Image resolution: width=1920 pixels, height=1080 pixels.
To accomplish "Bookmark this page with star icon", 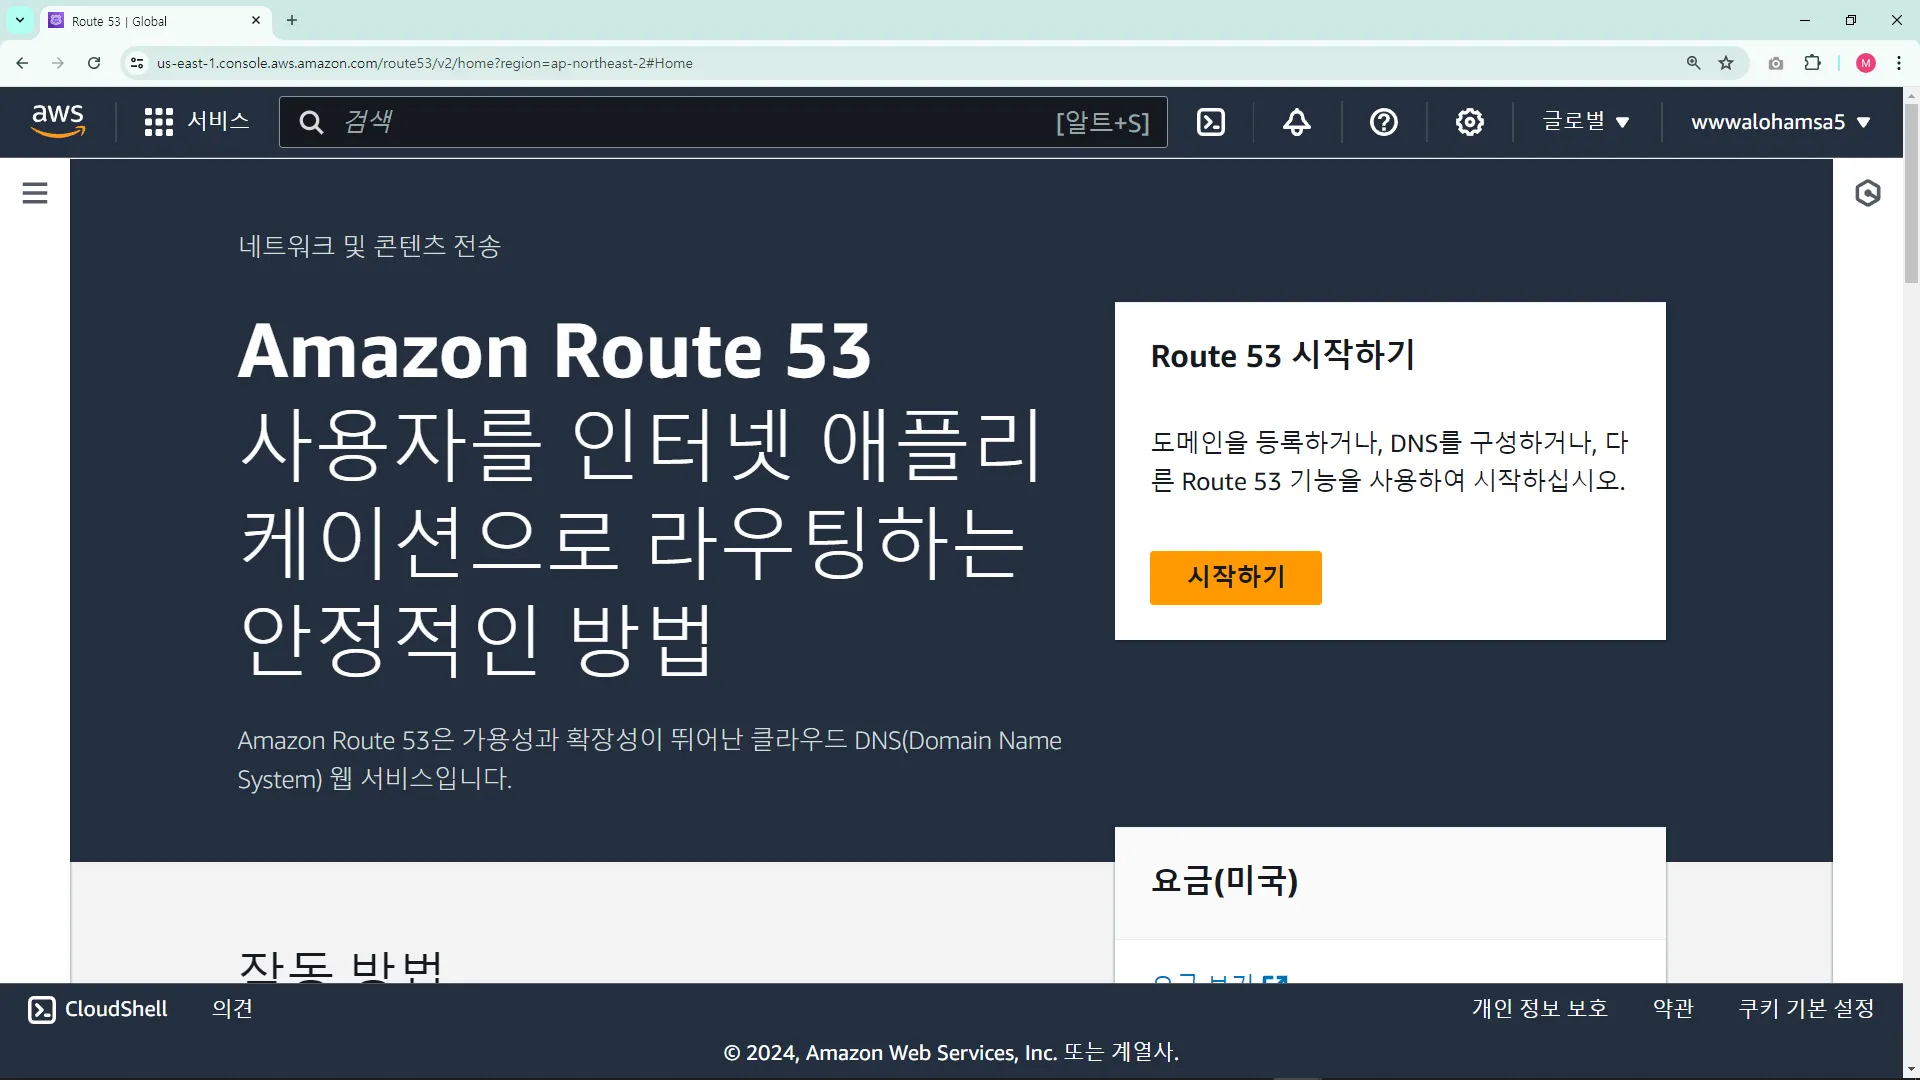I will click(1726, 63).
